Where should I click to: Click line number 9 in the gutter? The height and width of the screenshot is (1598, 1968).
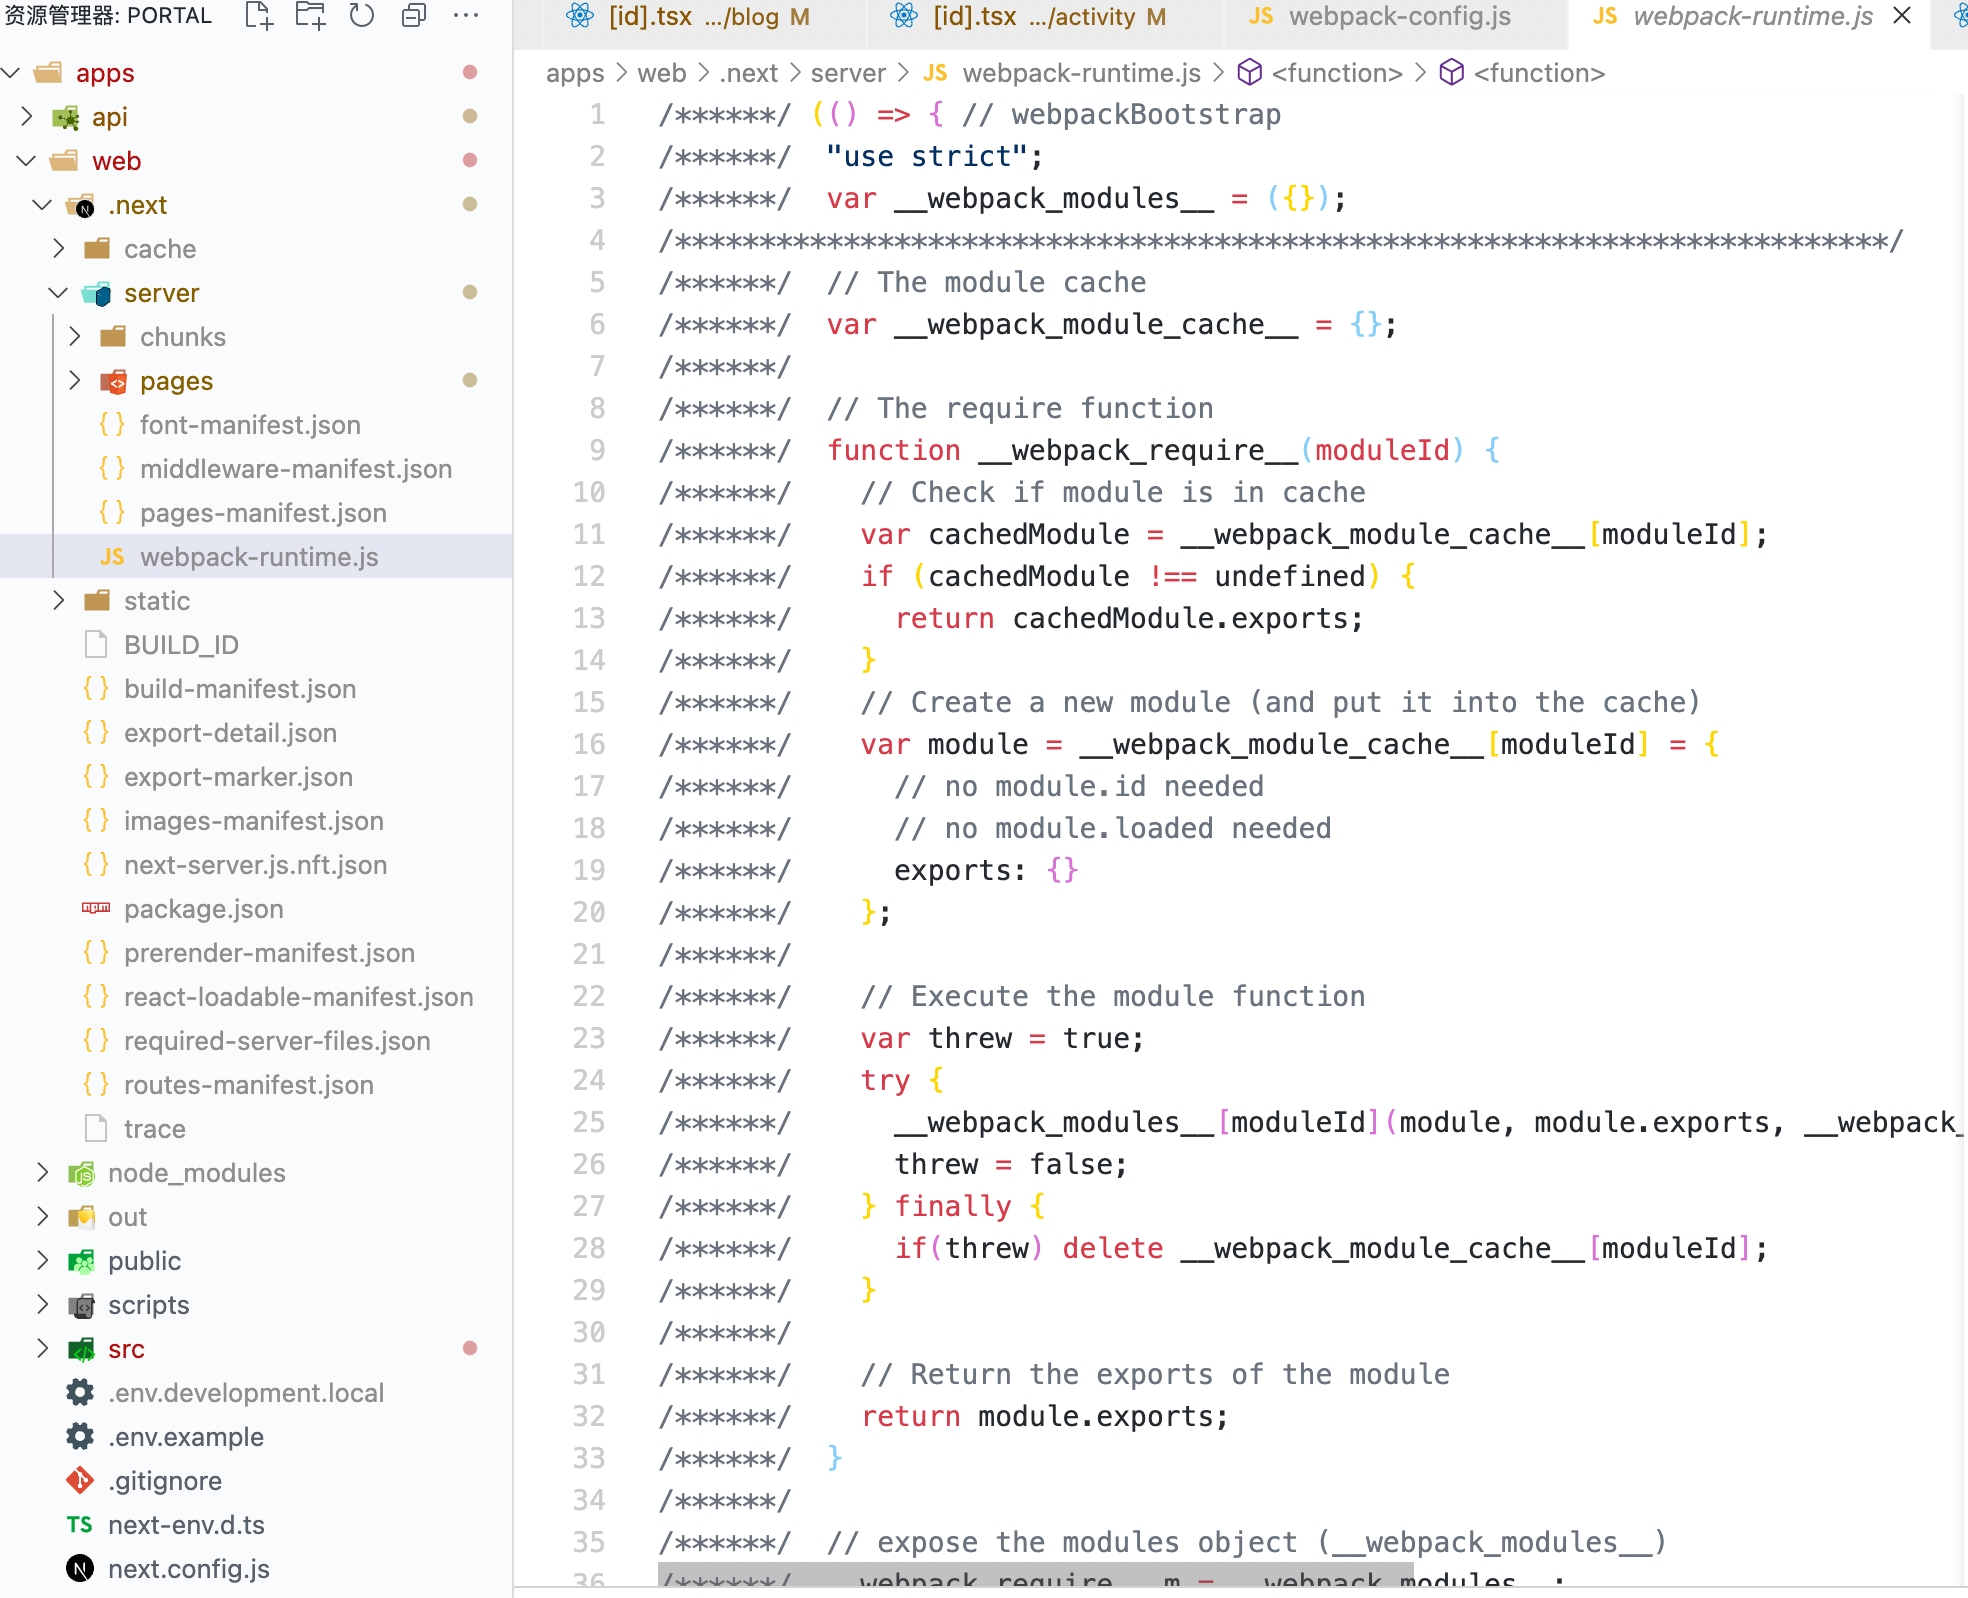click(x=597, y=450)
